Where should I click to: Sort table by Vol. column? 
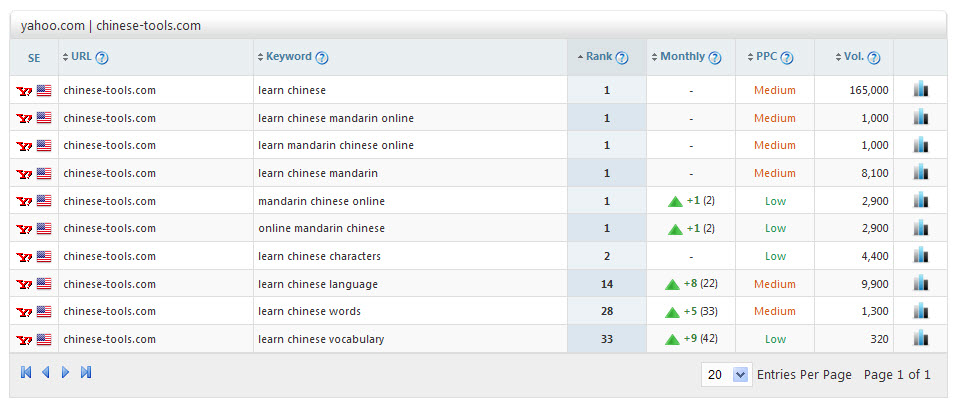tap(853, 57)
